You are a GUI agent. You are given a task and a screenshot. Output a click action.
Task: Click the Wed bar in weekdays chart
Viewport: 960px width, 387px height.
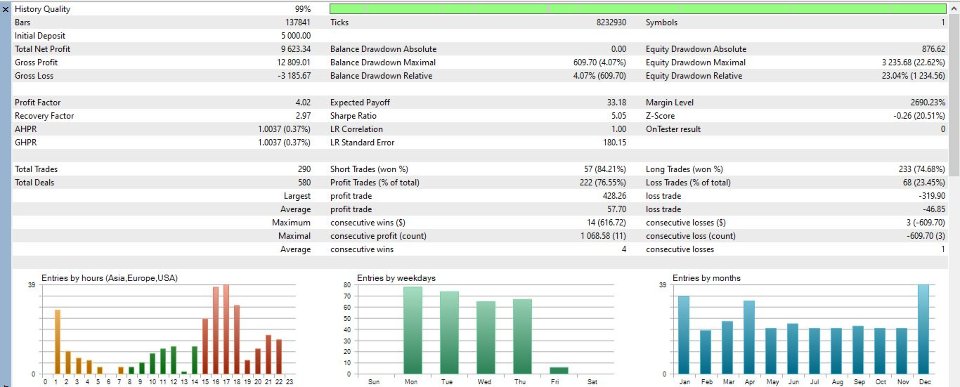coord(486,337)
